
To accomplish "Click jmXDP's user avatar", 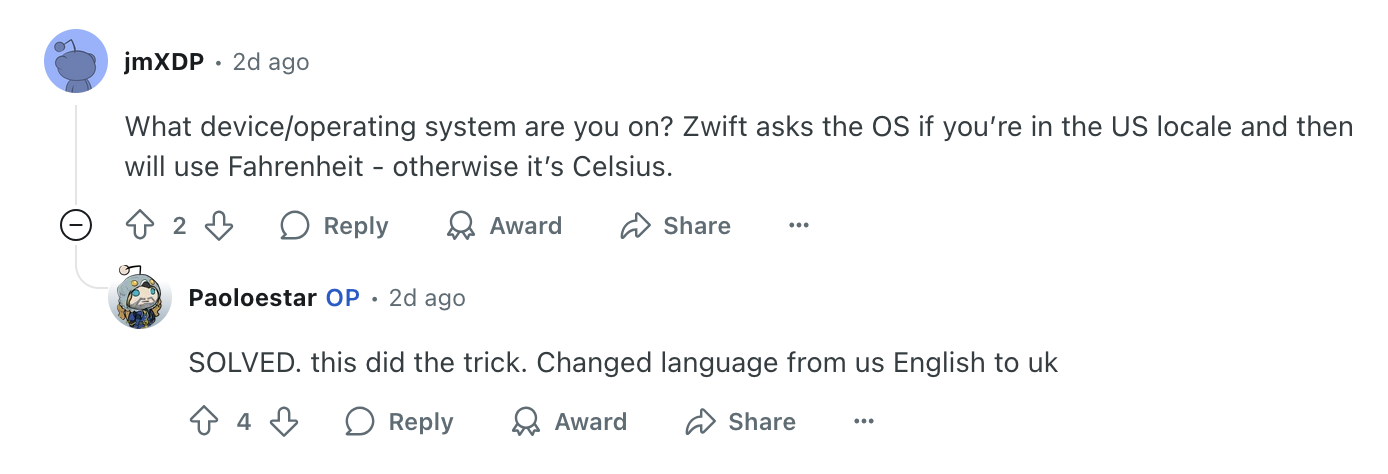I will [76, 61].
